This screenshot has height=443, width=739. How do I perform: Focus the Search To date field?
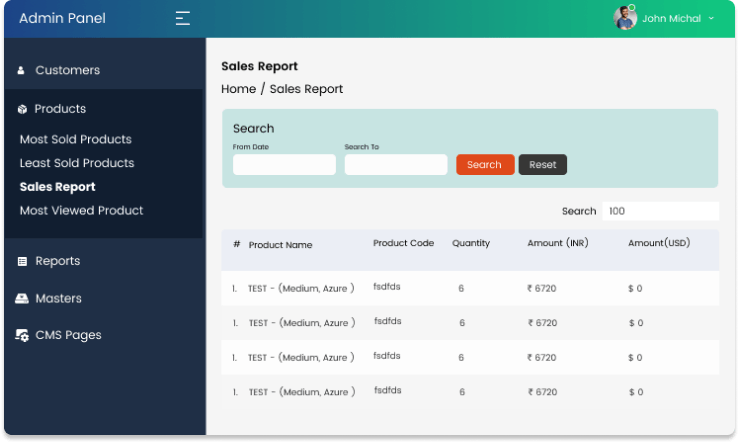(396, 164)
